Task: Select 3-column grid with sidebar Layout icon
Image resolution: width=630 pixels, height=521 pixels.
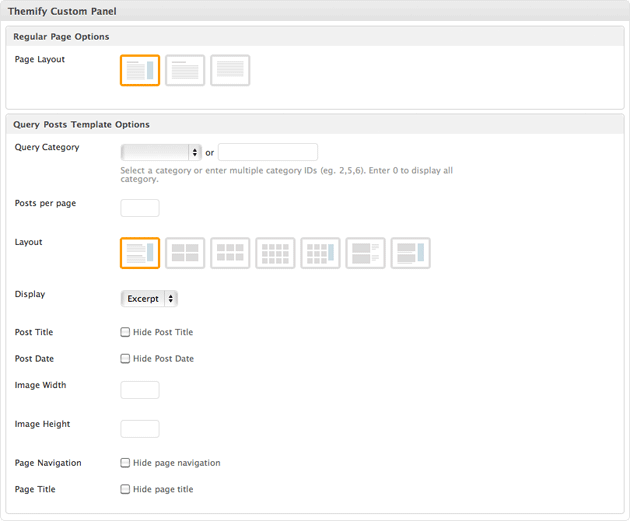Action: [x=320, y=253]
